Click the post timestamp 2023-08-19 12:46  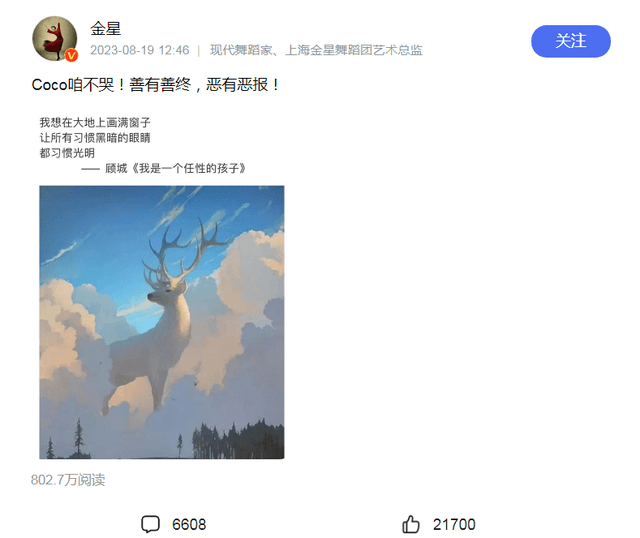click(x=140, y=50)
